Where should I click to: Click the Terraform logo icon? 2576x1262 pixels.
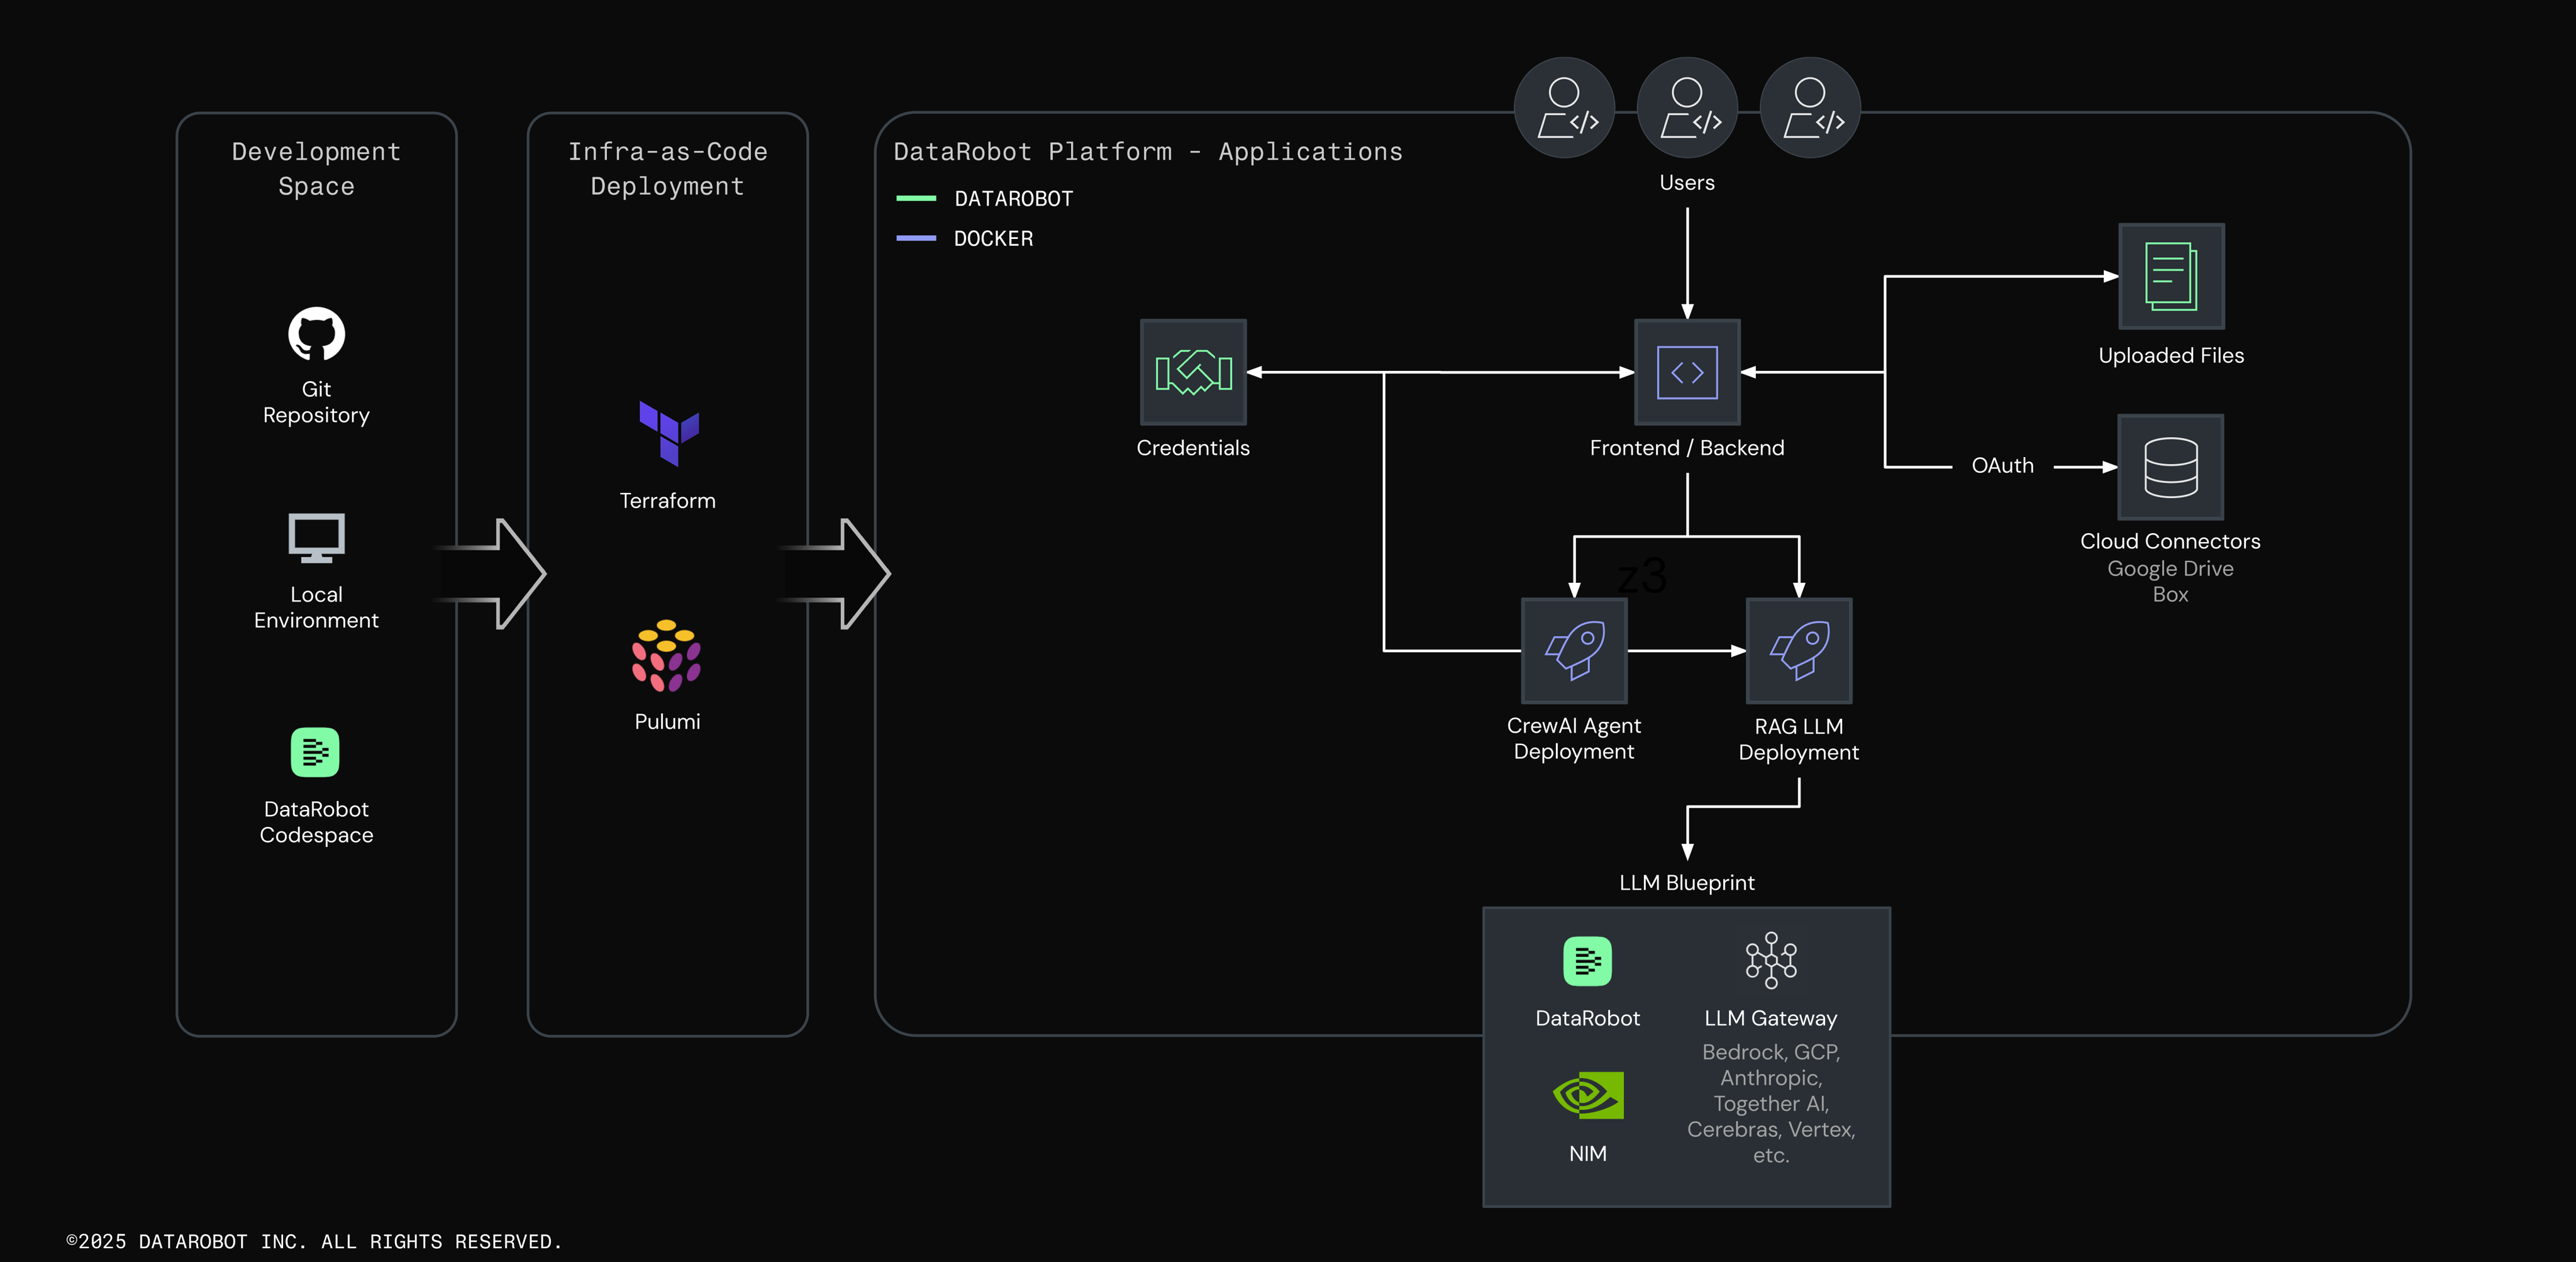(x=668, y=433)
